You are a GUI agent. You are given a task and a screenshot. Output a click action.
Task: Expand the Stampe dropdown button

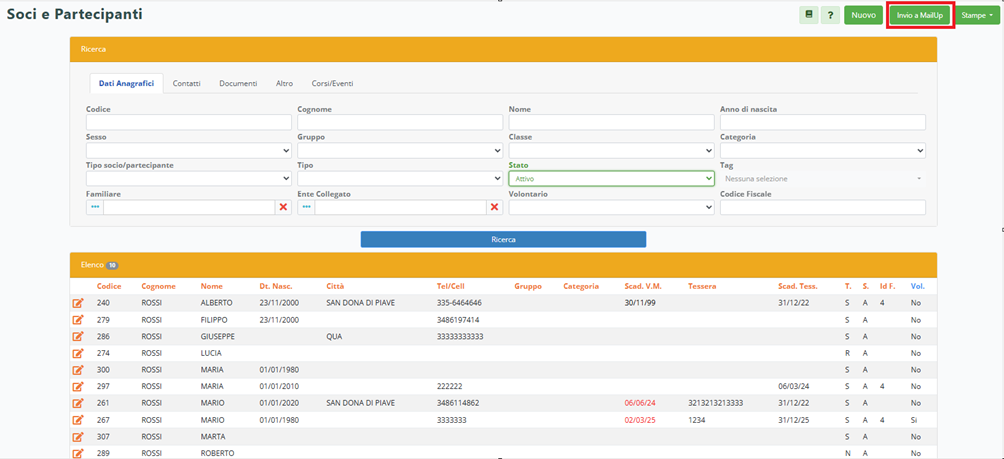tap(976, 15)
